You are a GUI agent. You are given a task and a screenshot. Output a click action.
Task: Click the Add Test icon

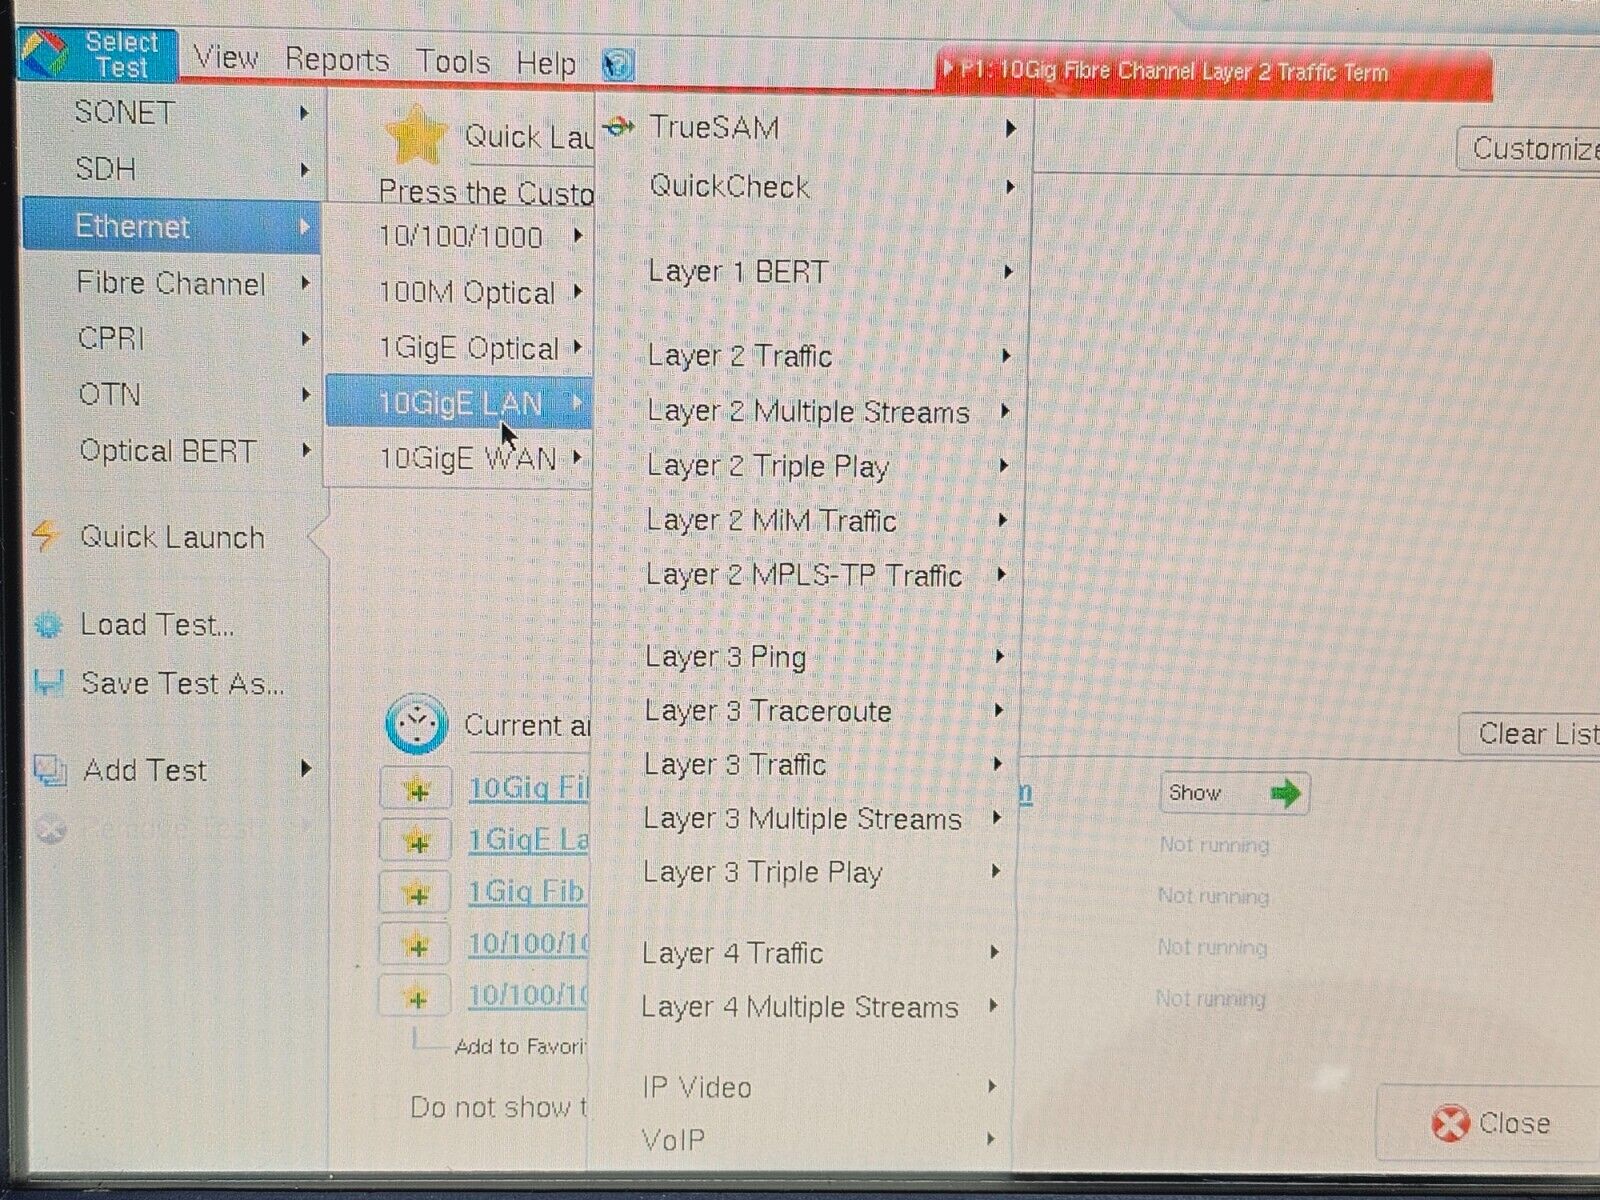click(x=50, y=770)
